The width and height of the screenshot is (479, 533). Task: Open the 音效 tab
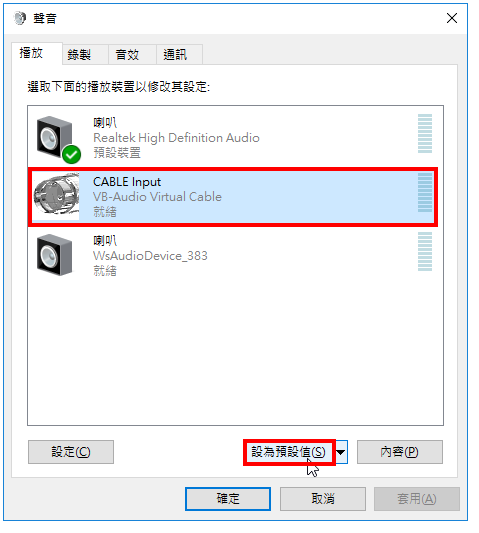pyautogui.click(x=127, y=55)
